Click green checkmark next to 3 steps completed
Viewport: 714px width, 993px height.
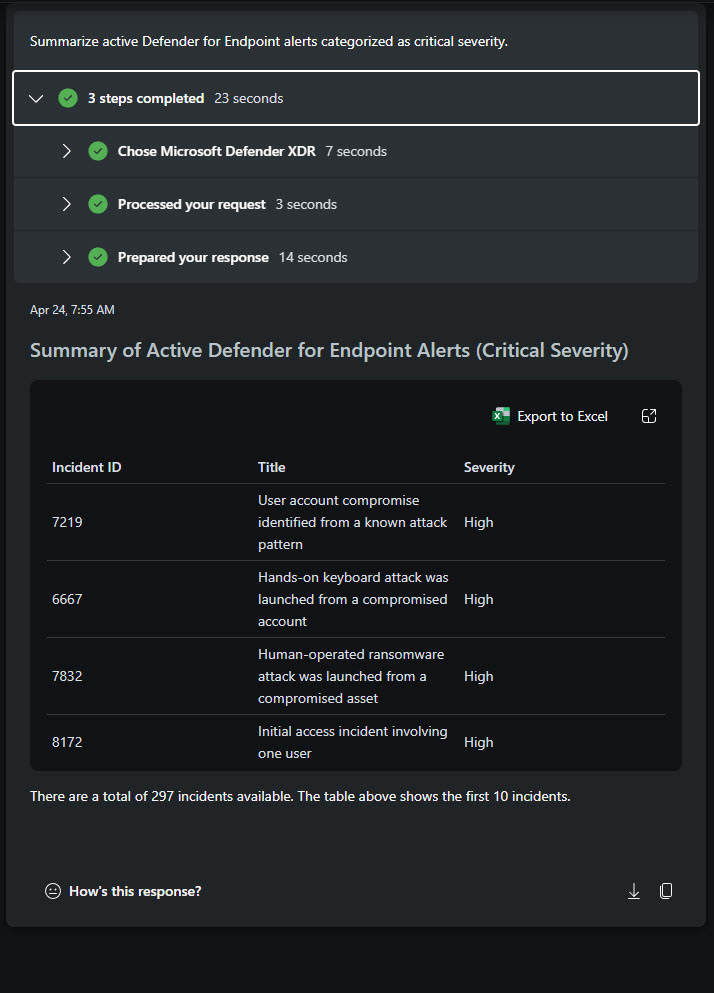point(68,98)
